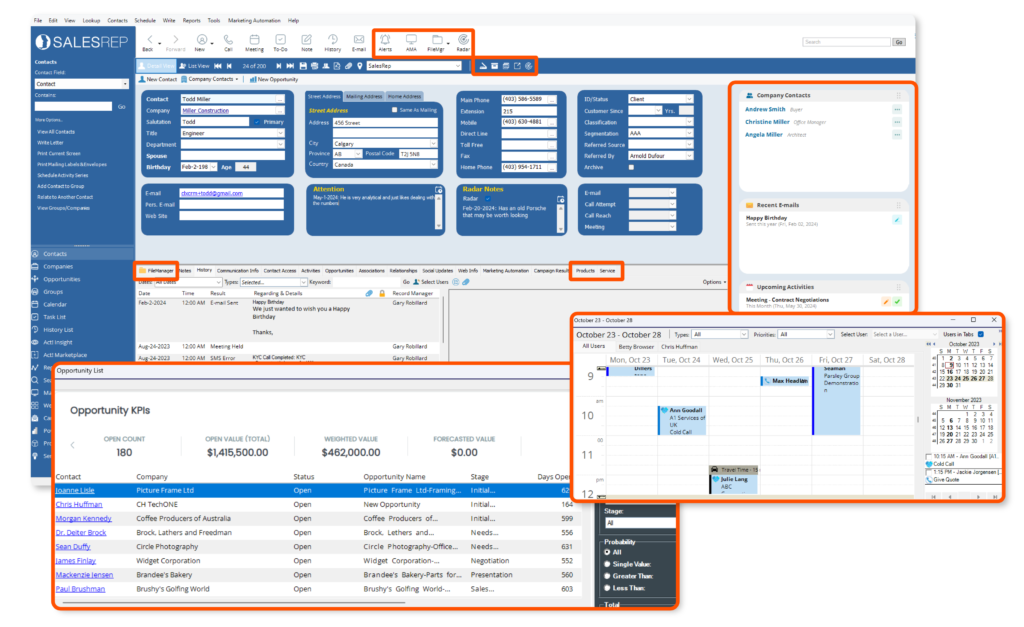The width and height of the screenshot is (1024, 627).
Task: Open the City dropdown showing Calgary
Action: (x=432, y=144)
